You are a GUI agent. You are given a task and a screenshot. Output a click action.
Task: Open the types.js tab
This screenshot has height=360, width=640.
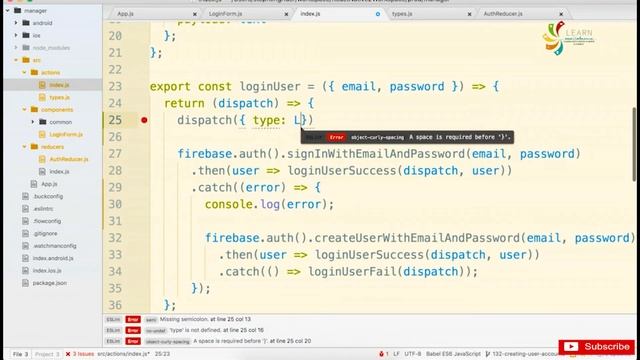[402, 14]
